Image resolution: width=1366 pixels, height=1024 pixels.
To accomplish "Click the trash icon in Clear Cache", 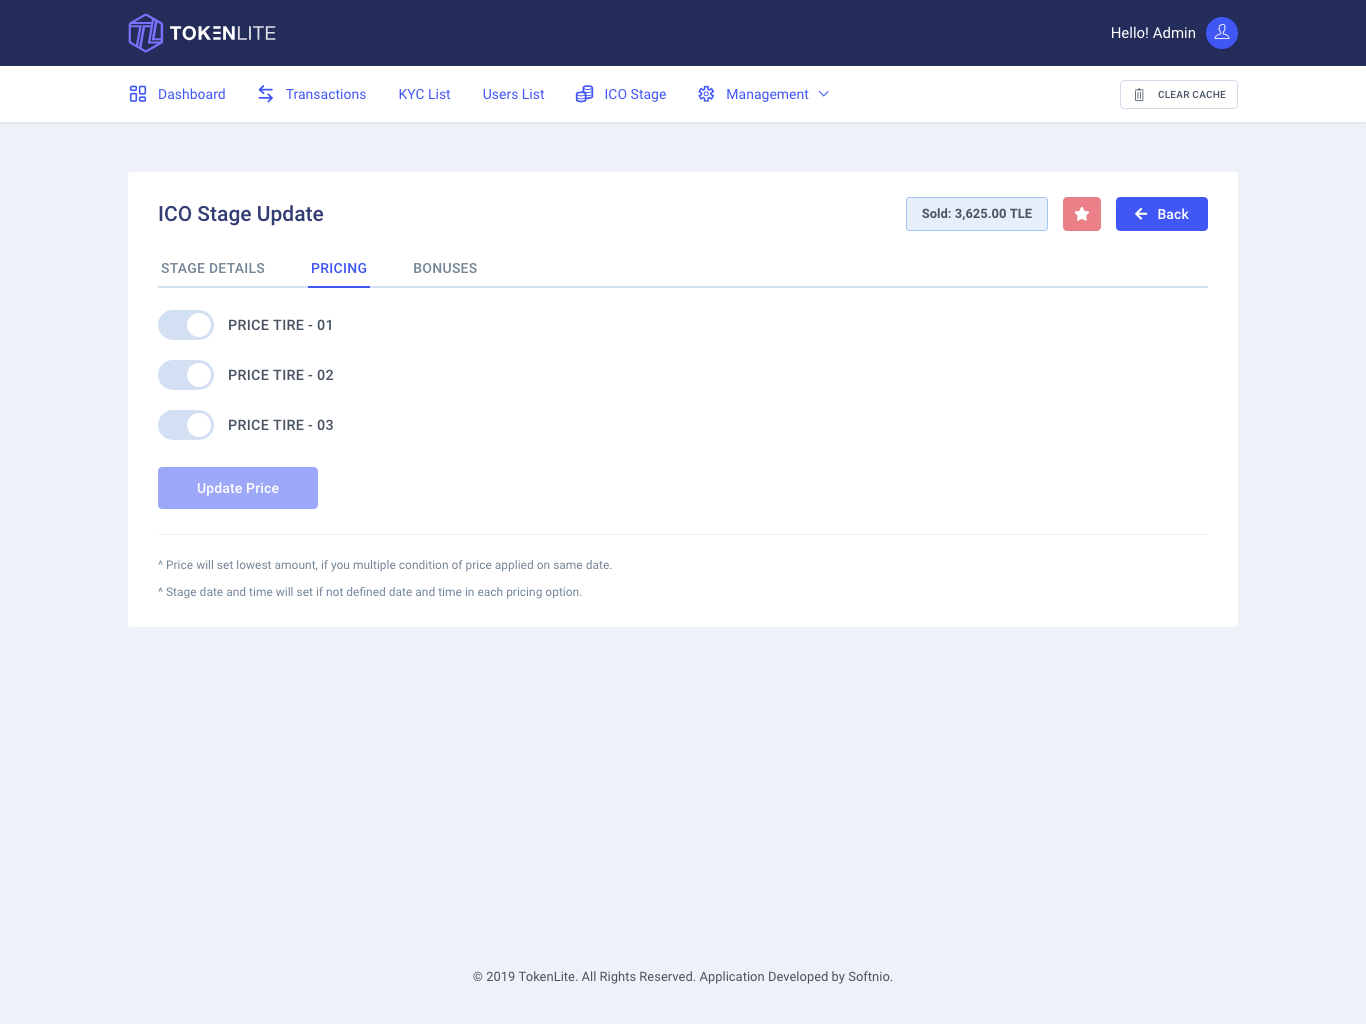I will tap(1139, 95).
